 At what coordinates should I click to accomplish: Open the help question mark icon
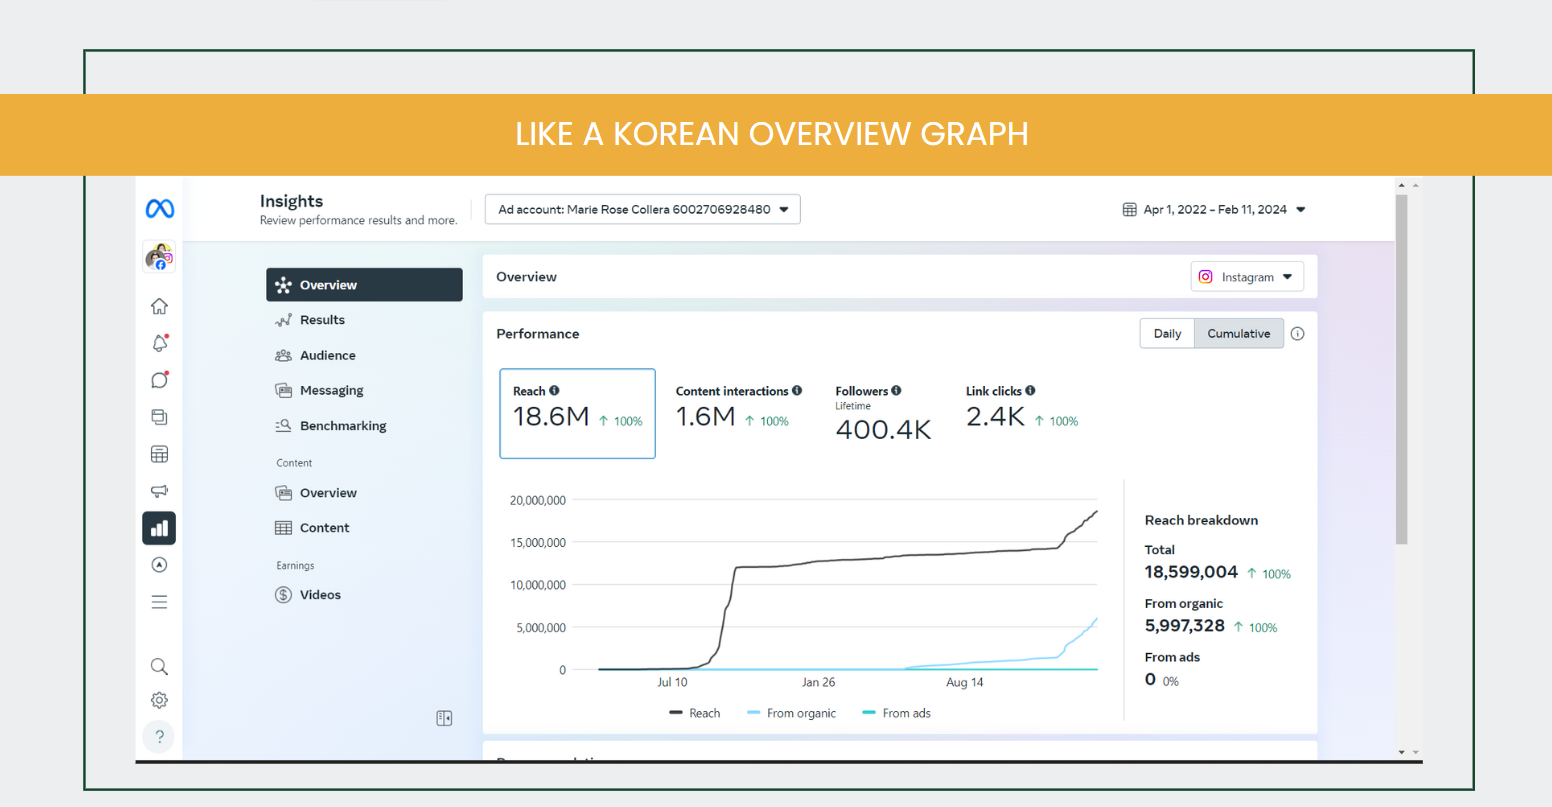pyautogui.click(x=159, y=737)
